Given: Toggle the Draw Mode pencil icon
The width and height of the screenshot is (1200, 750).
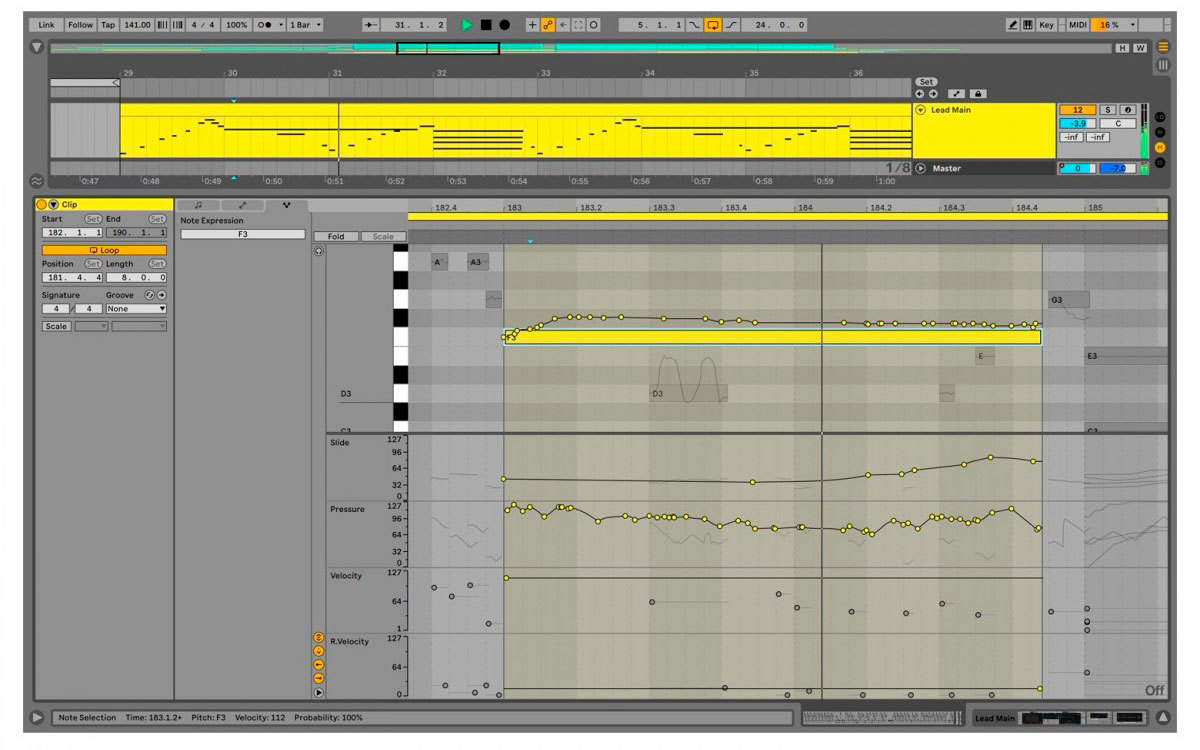Looking at the screenshot, I should (x=1012, y=25).
